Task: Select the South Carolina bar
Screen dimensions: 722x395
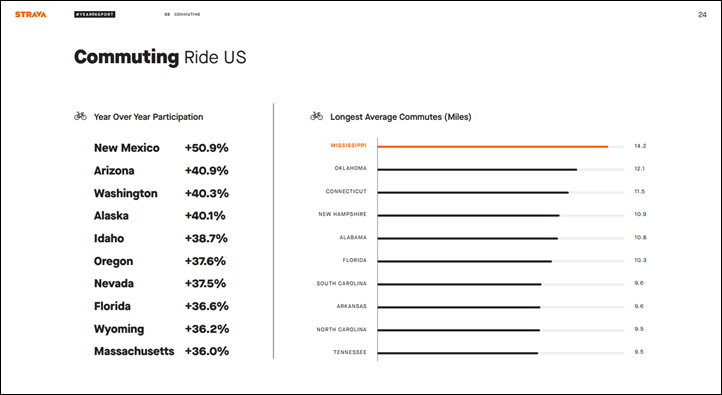Action: click(460, 284)
